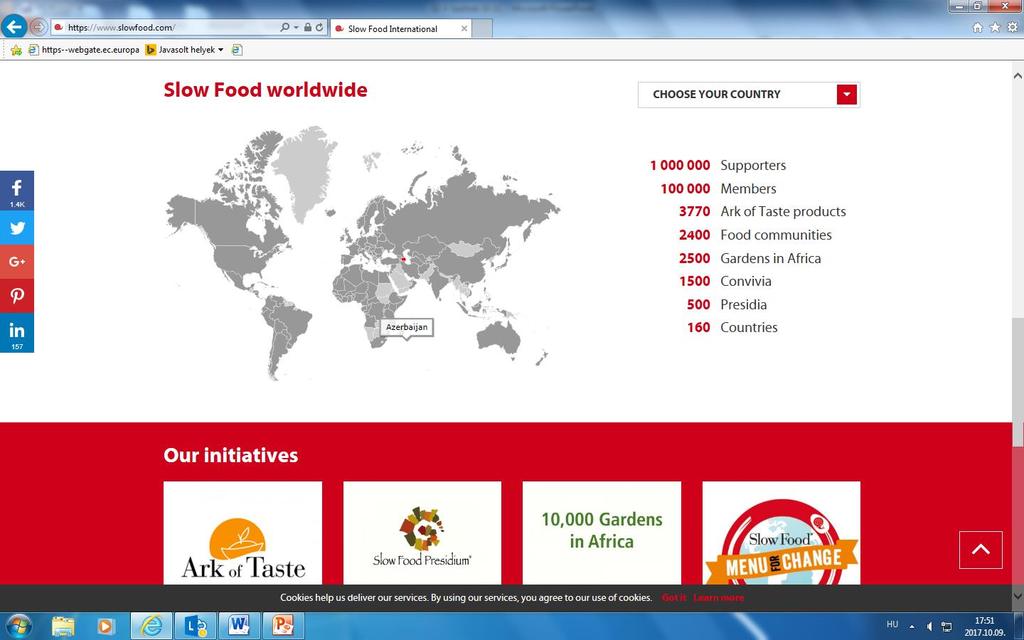
Task: Share page on Pinterest
Action: (17, 296)
